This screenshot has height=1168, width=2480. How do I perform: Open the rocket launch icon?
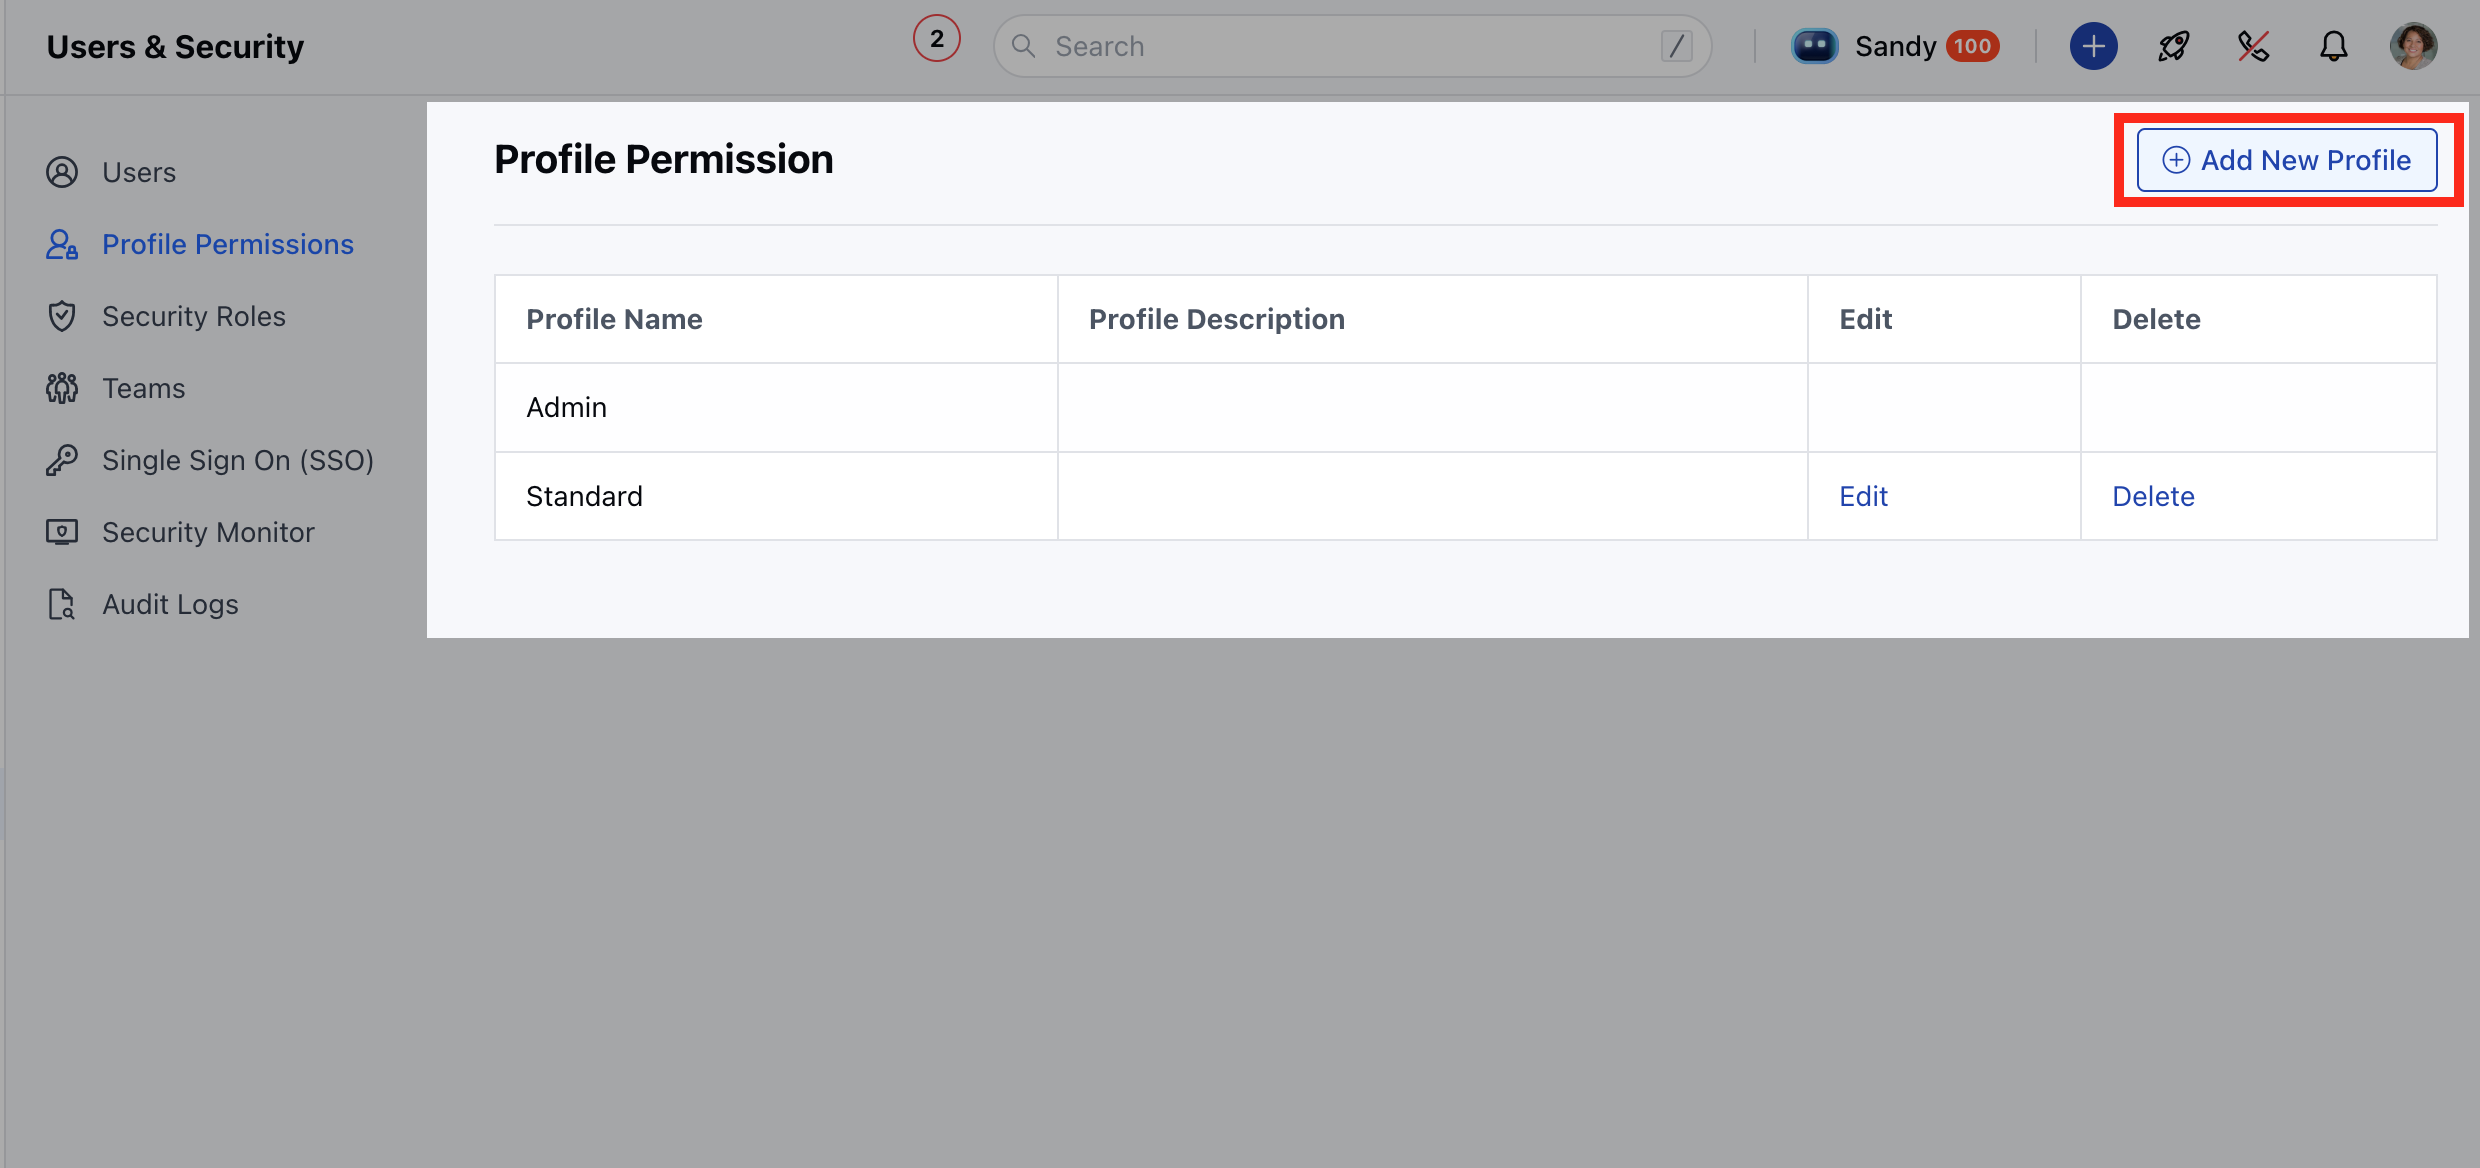(x=2173, y=46)
